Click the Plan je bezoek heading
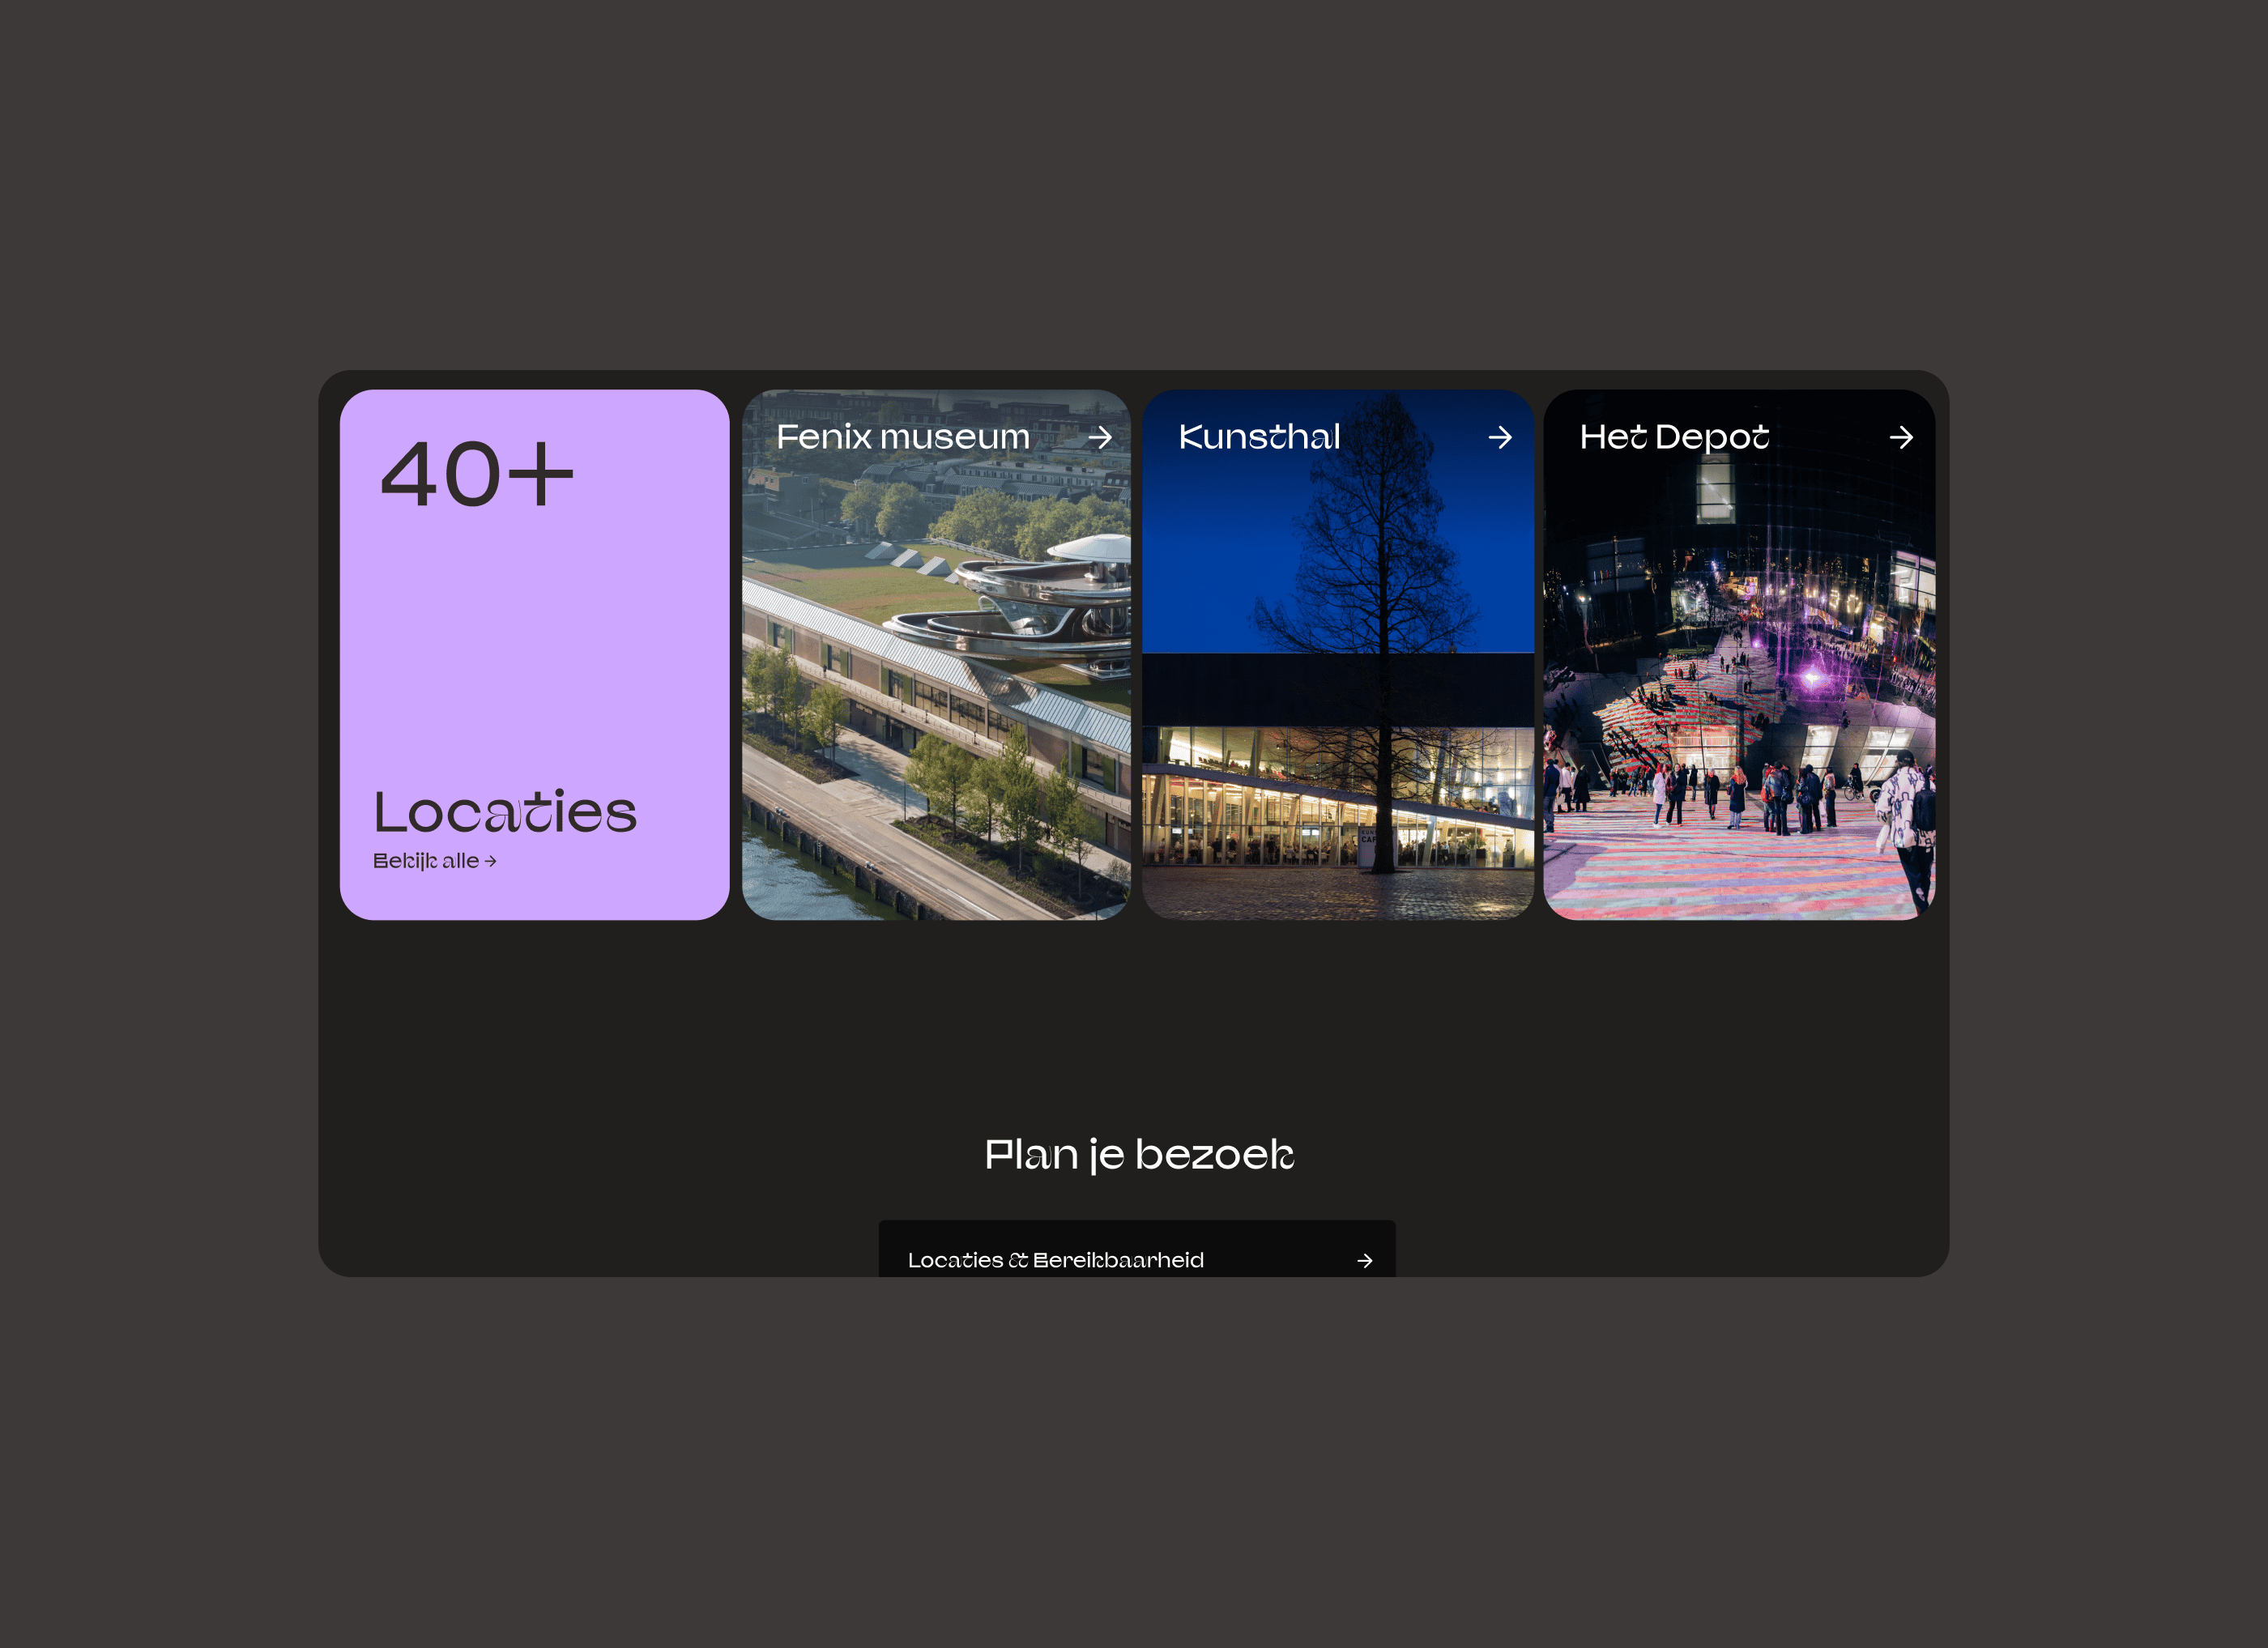Image resolution: width=2268 pixels, height=1648 pixels. [1139, 1155]
